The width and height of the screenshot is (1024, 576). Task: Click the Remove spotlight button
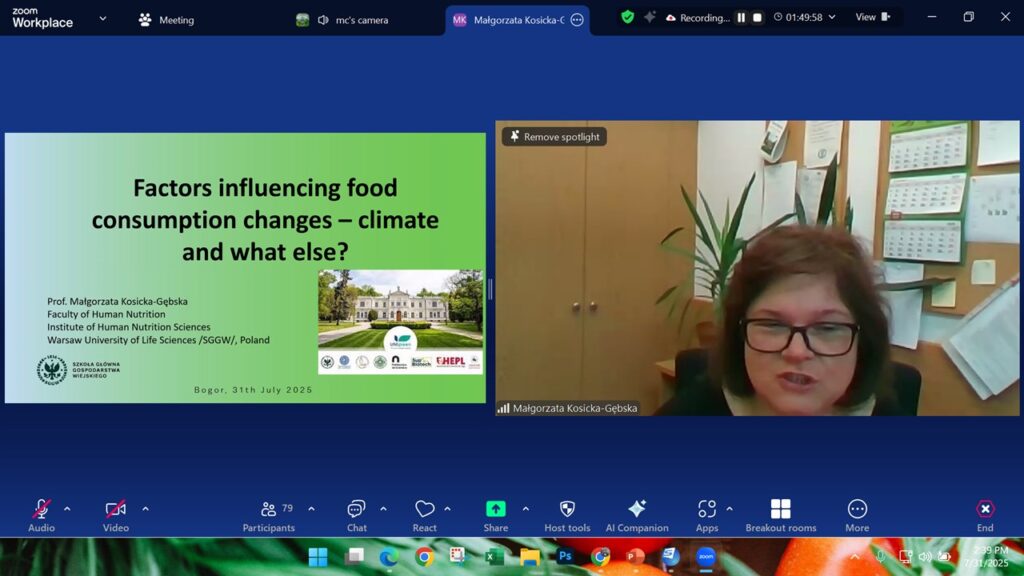click(554, 137)
